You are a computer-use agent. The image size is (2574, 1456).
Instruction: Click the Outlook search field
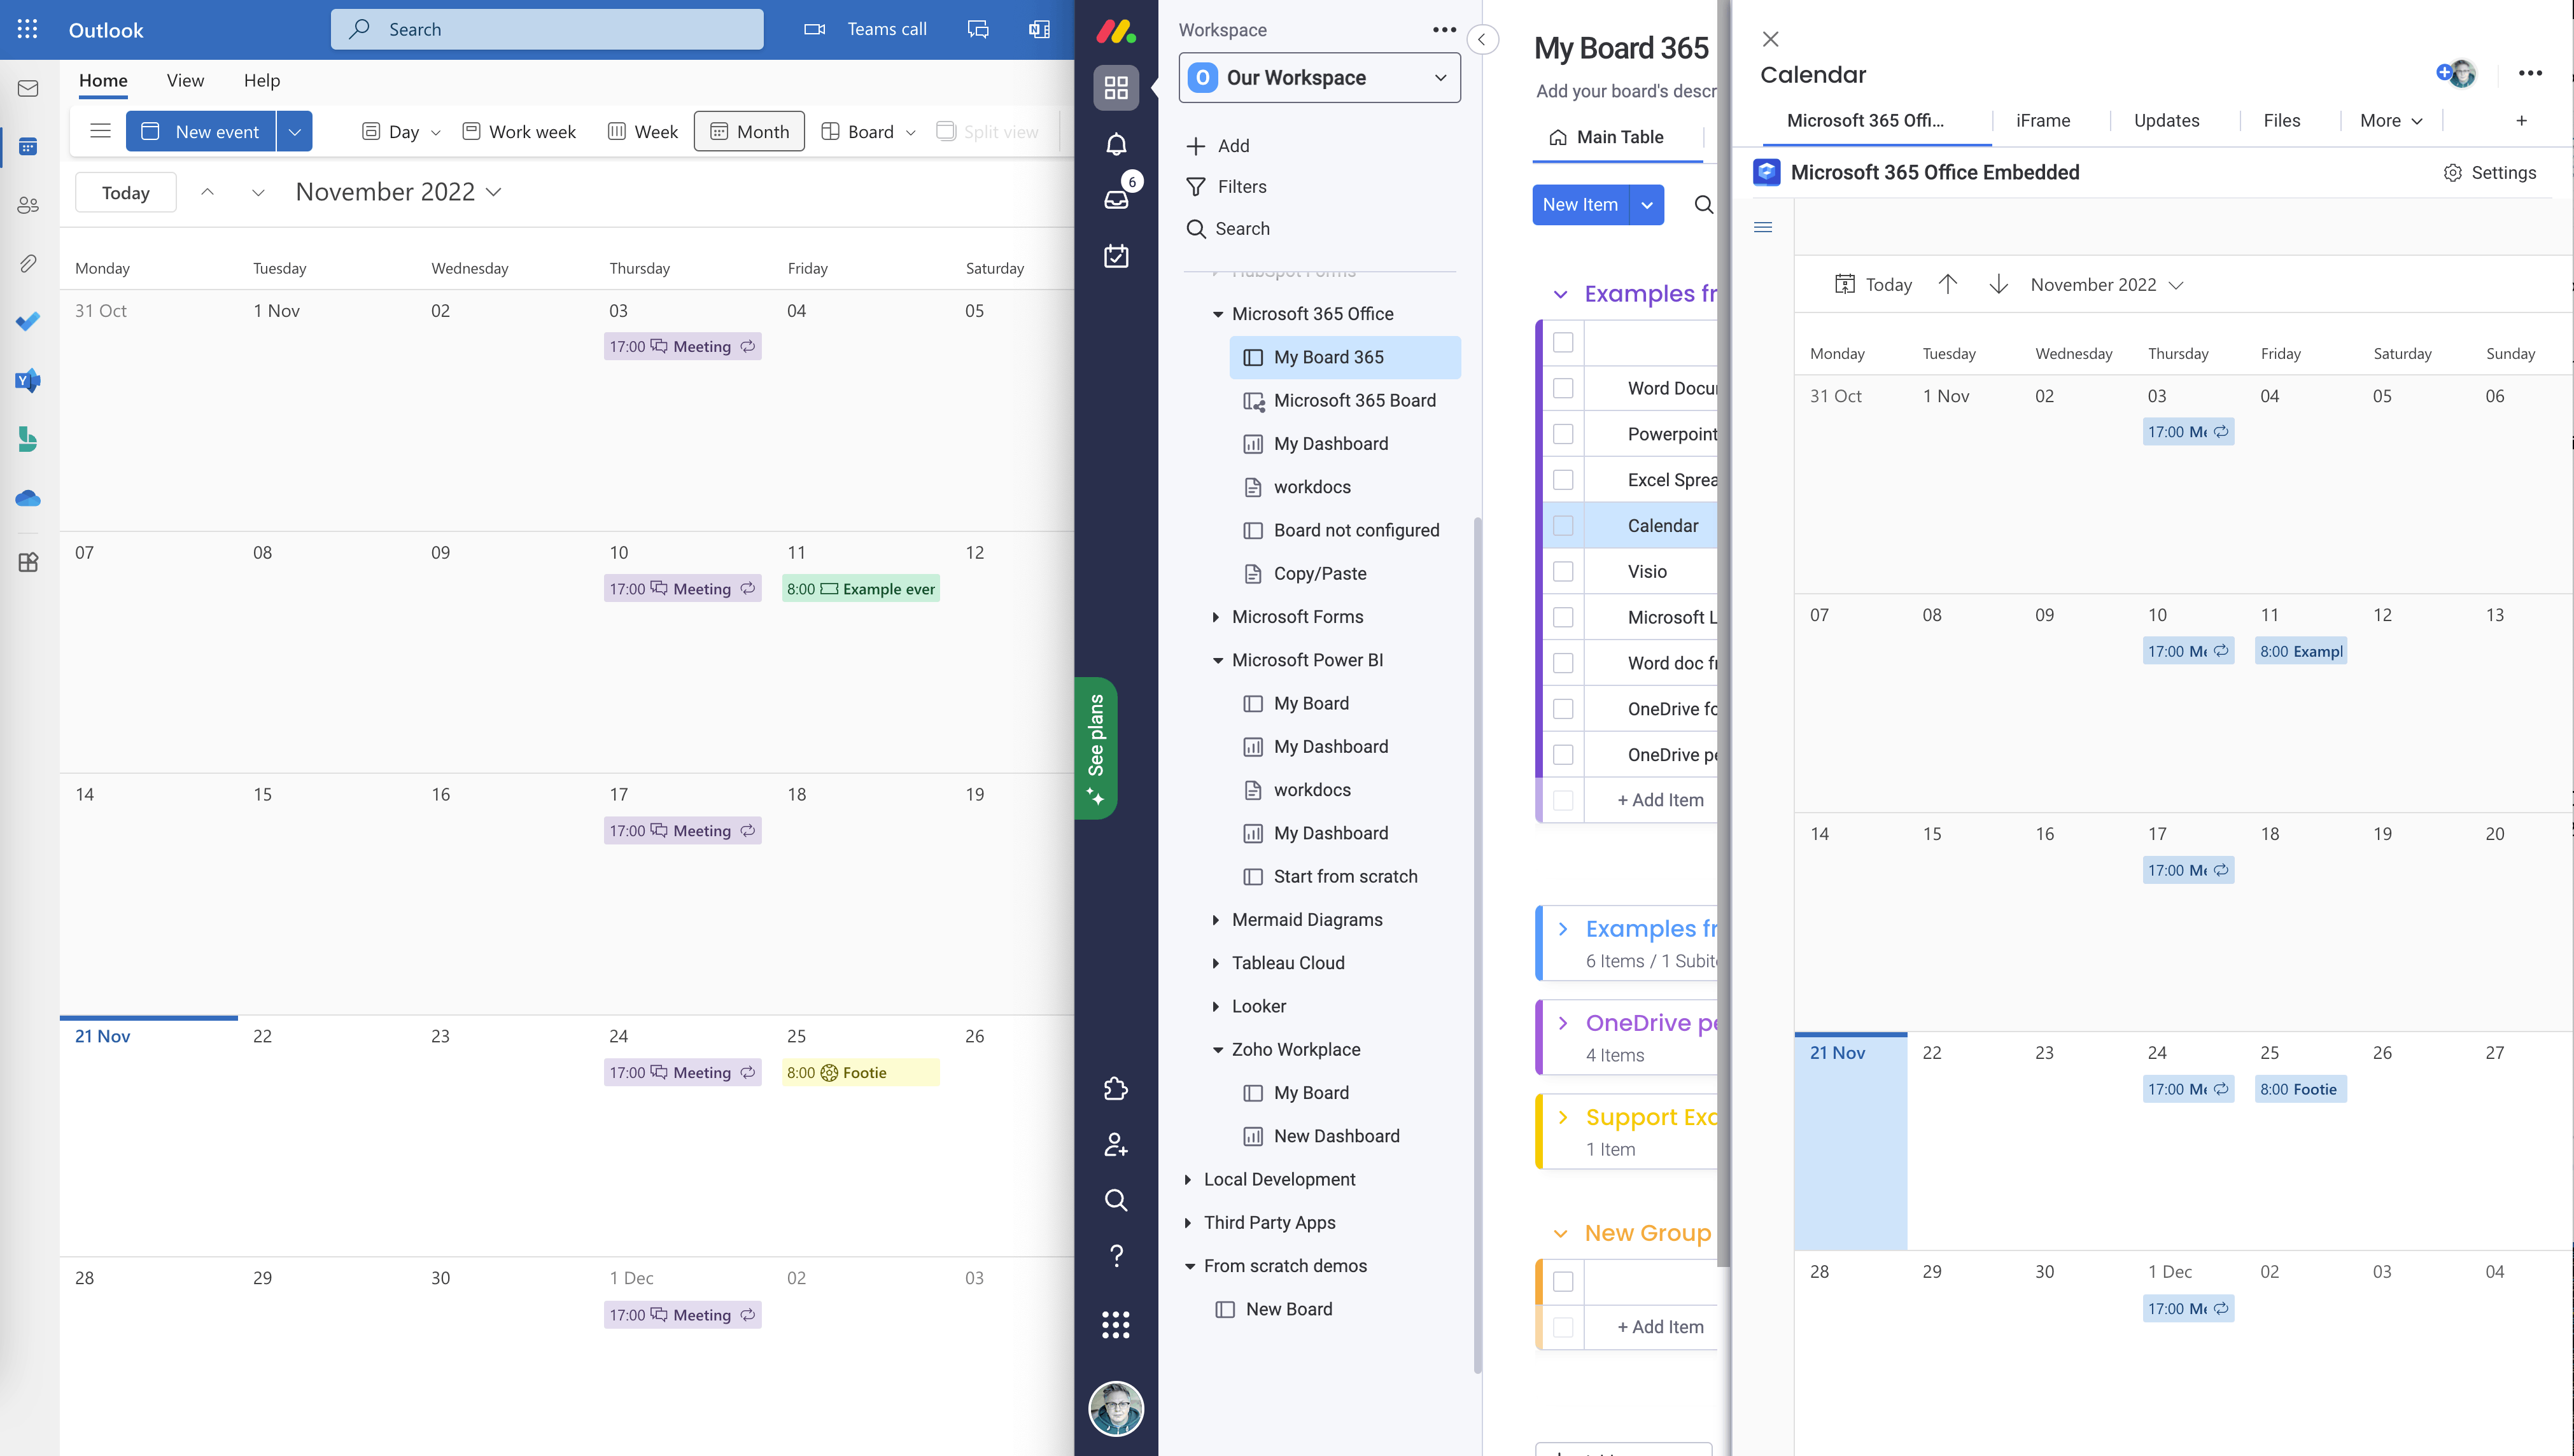(547, 29)
